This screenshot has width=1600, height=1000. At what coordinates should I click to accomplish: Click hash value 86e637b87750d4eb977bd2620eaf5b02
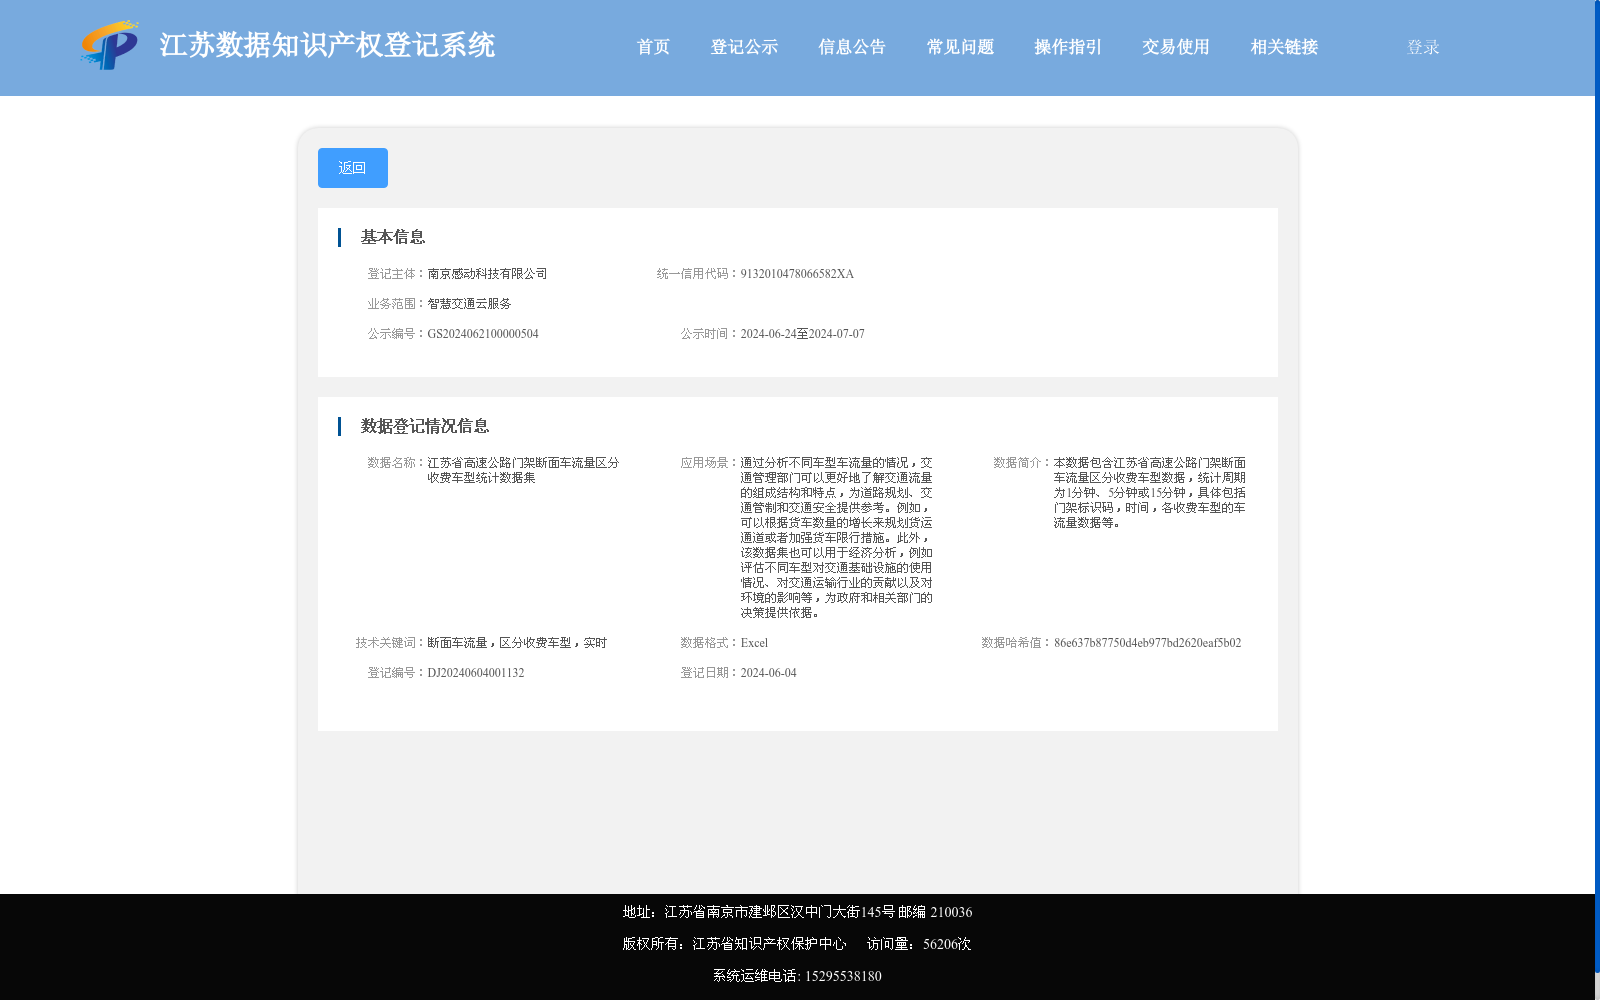tap(1147, 643)
